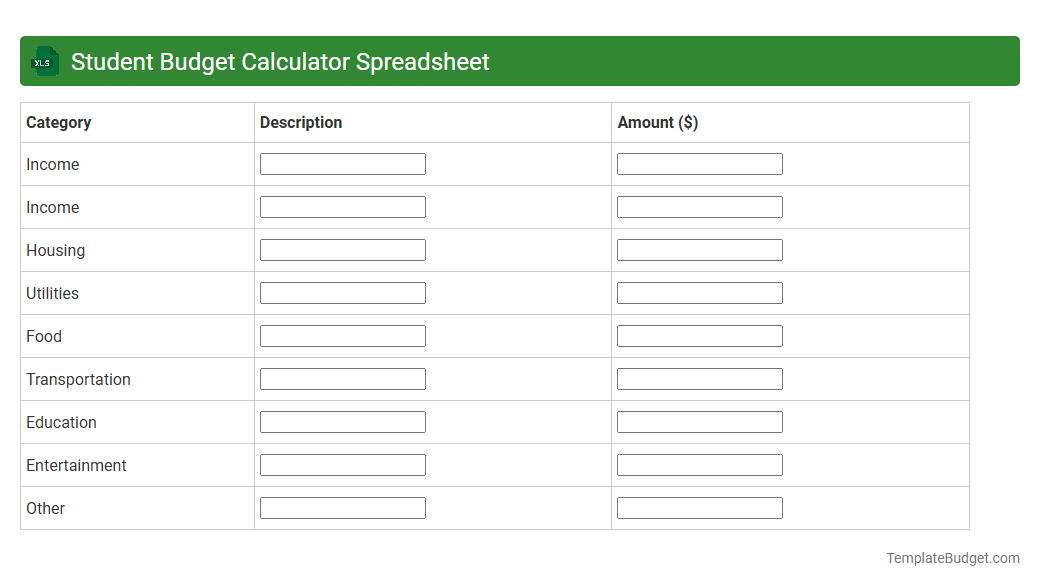Click the first Income amount field

point(699,163)
